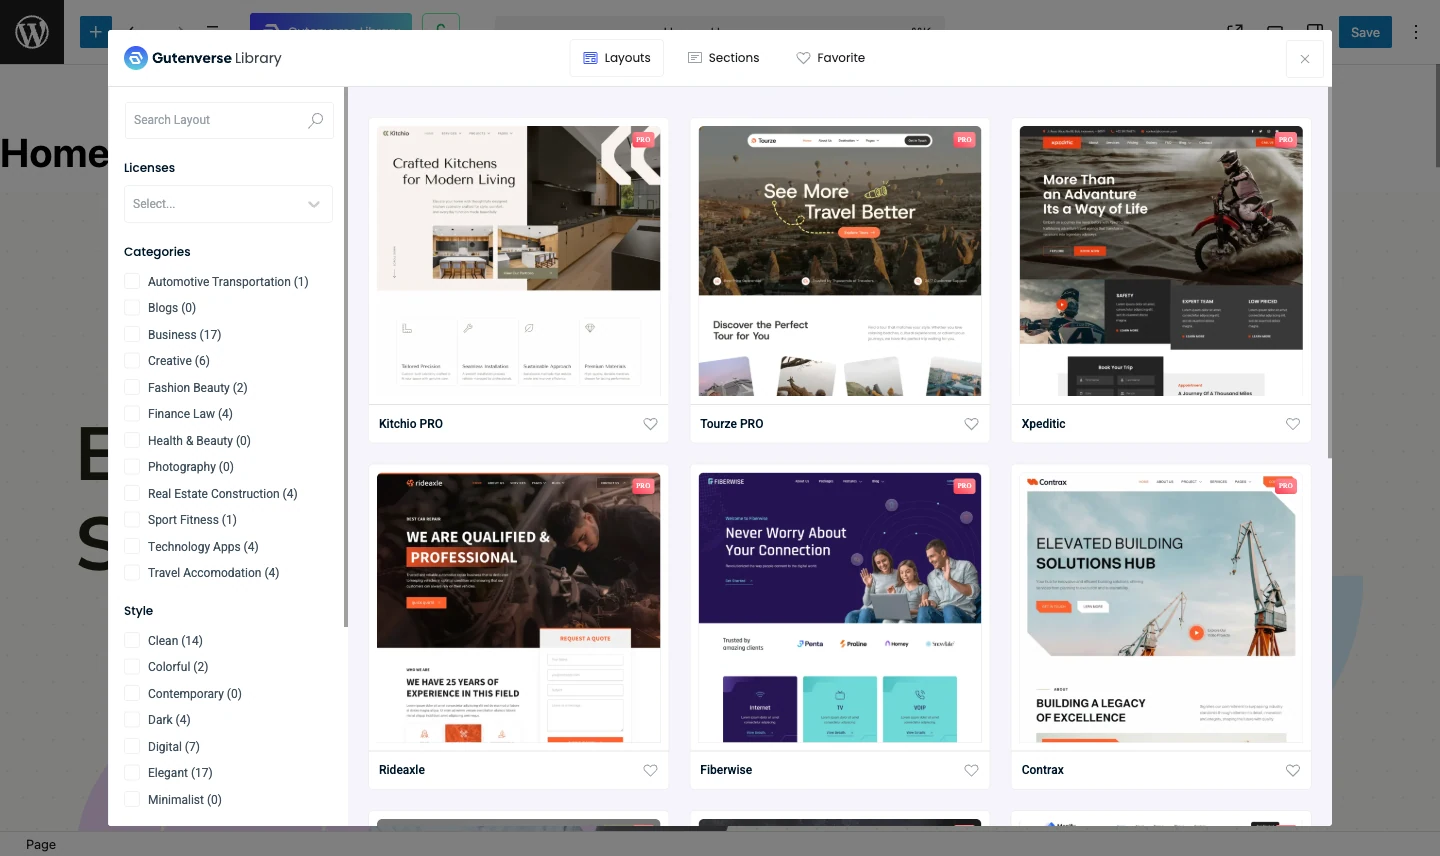The width and height of the screenshot is (1440, 856).
Task: Open the WordPress logo menu
Action: point(32,32)
